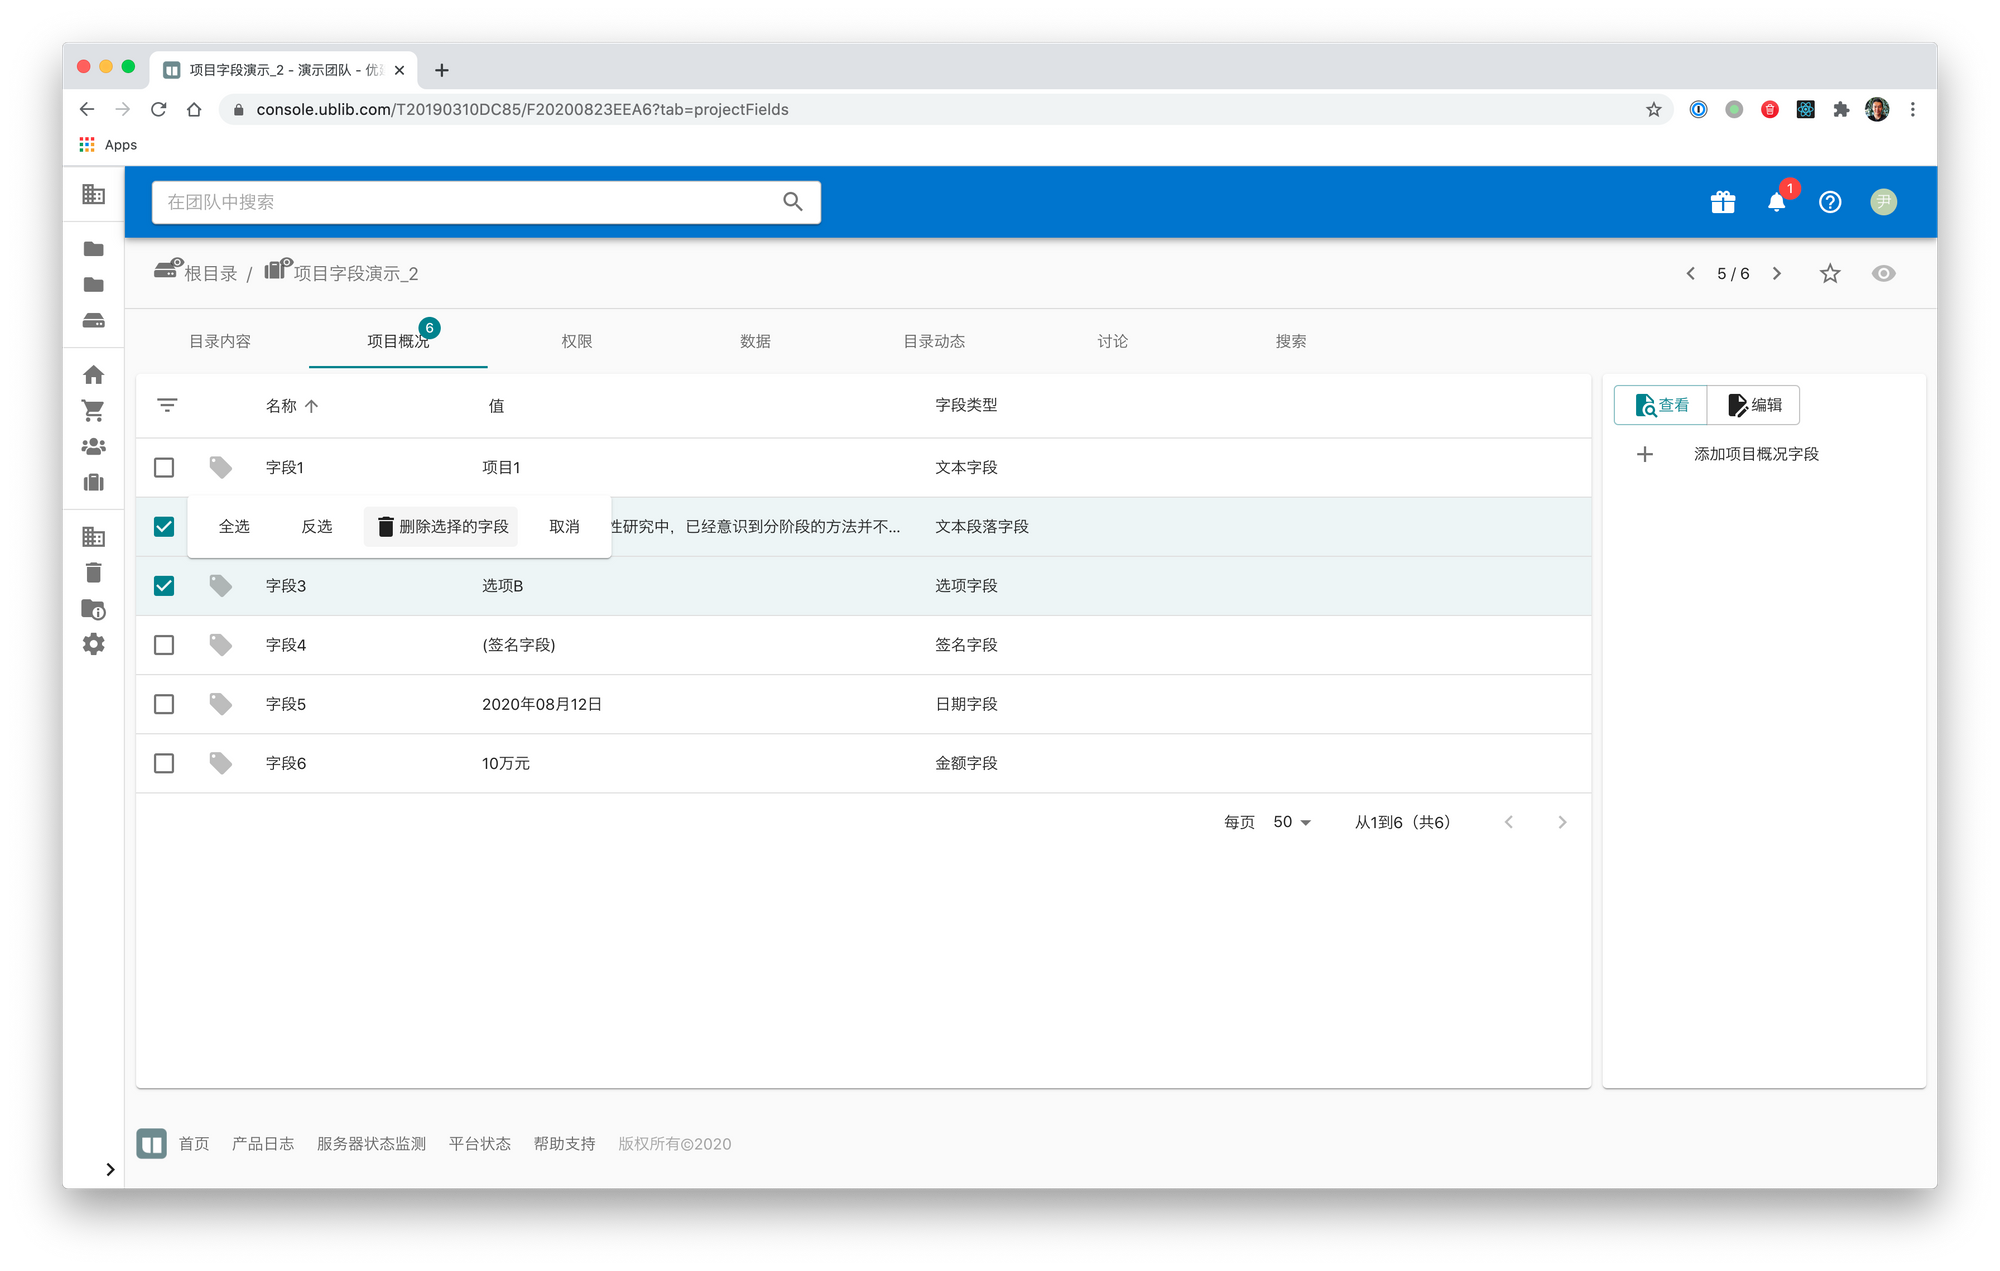Click the 在团队中搜索 search field

tap(470, 202)
